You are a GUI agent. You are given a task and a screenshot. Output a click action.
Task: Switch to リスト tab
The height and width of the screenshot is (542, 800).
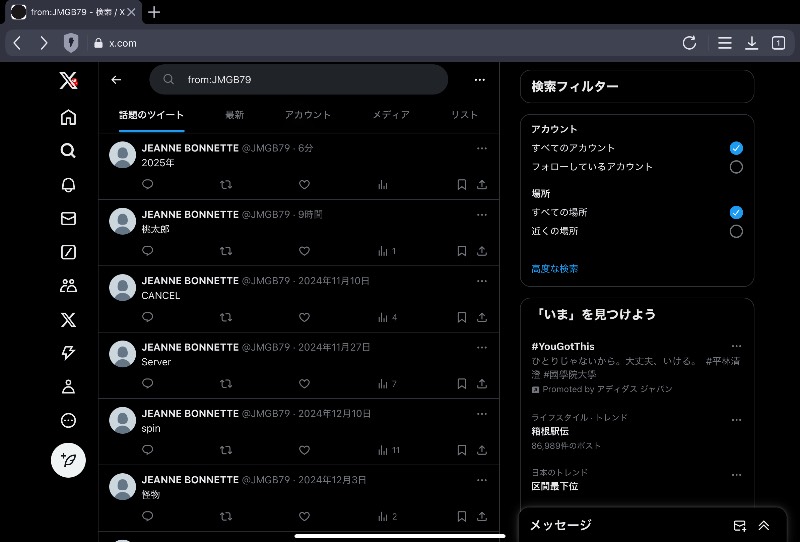[464, 115]
